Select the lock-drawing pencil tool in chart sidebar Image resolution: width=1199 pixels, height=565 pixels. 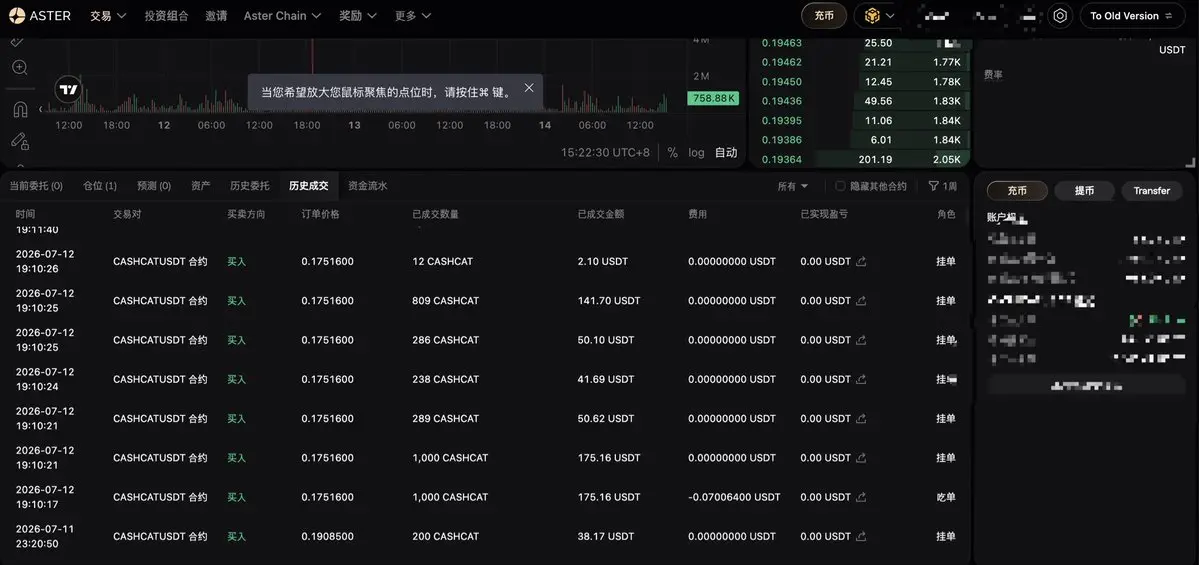point(21,141)
